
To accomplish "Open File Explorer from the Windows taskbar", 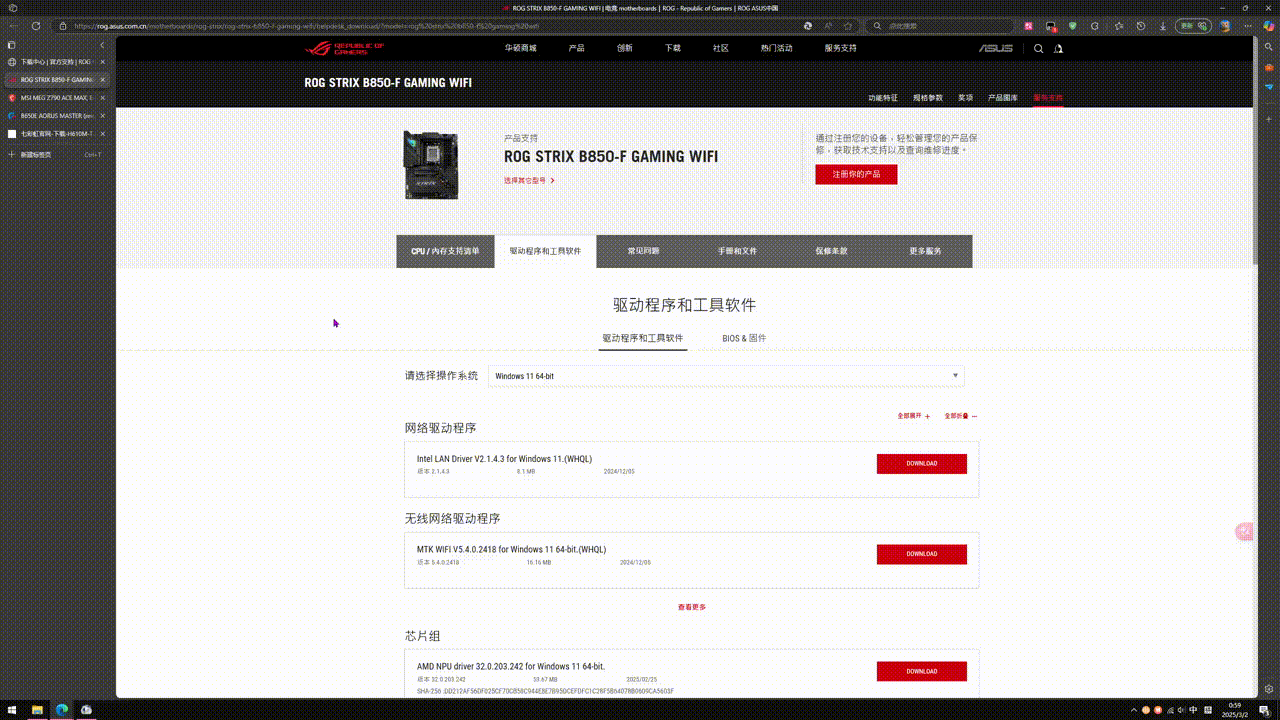I will click(37, 710).
